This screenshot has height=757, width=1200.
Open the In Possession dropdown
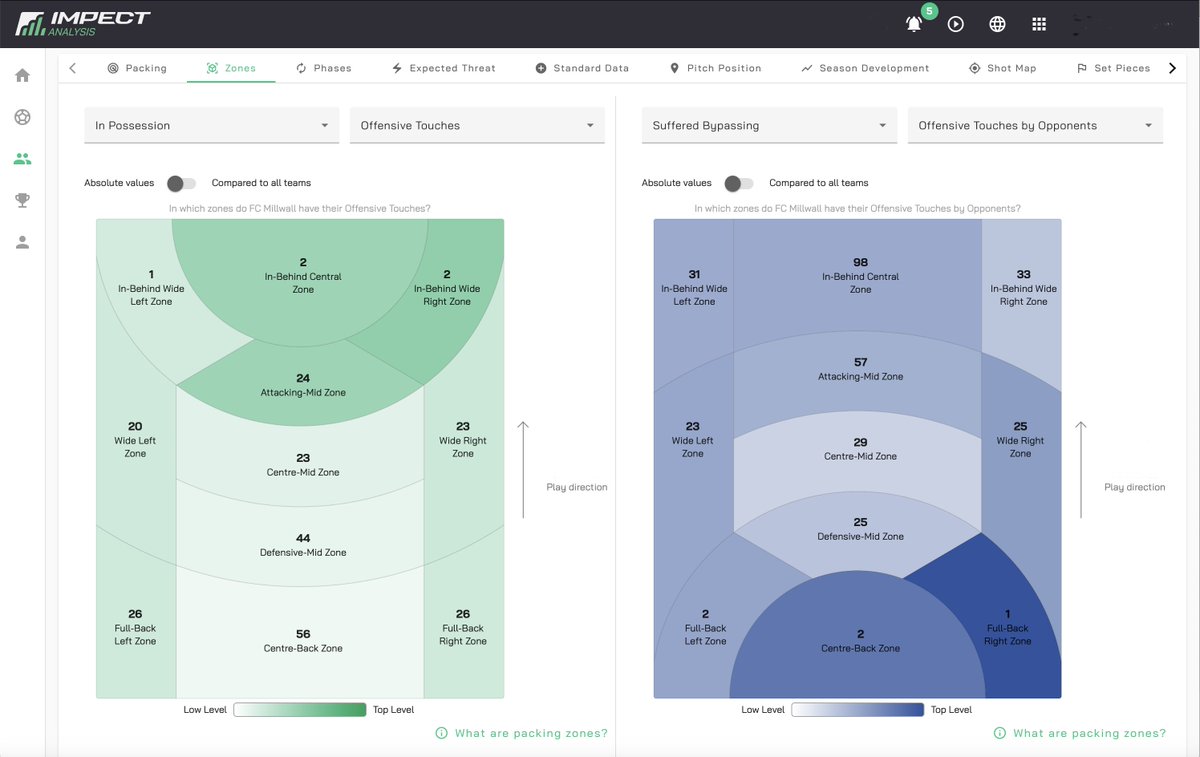tap(212, 126)
